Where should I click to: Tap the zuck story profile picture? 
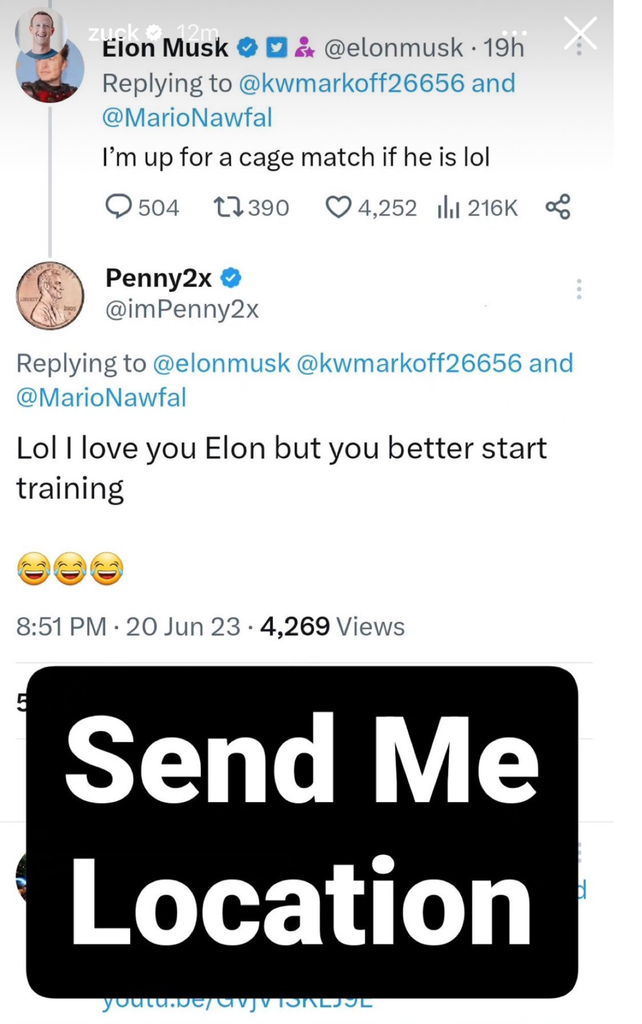tap(41, 33)
